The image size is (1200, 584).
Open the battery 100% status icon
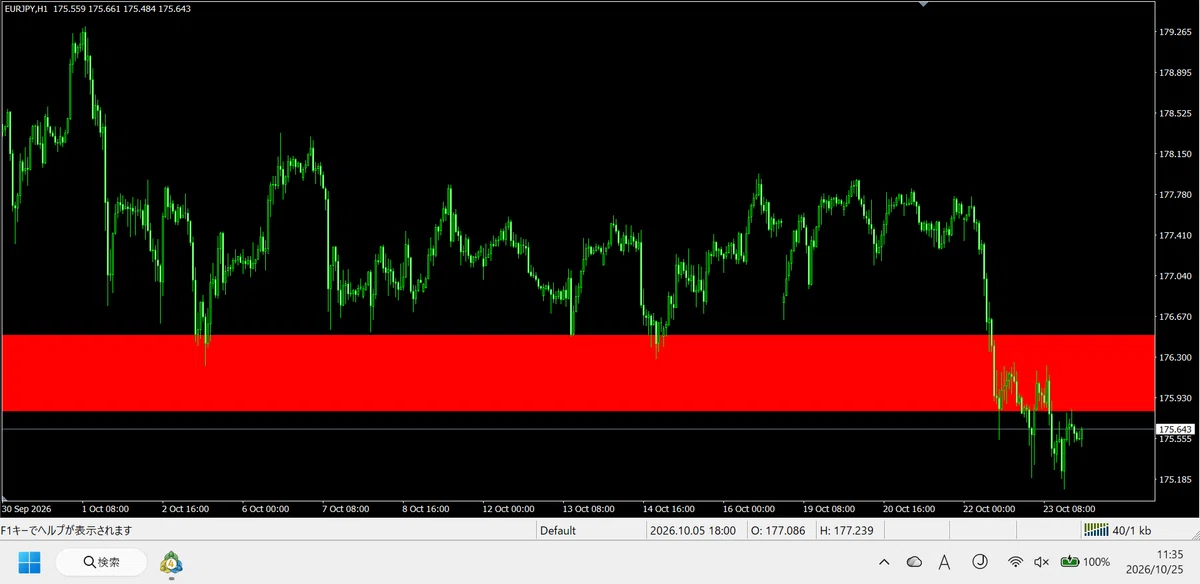tap(1085, 562)
